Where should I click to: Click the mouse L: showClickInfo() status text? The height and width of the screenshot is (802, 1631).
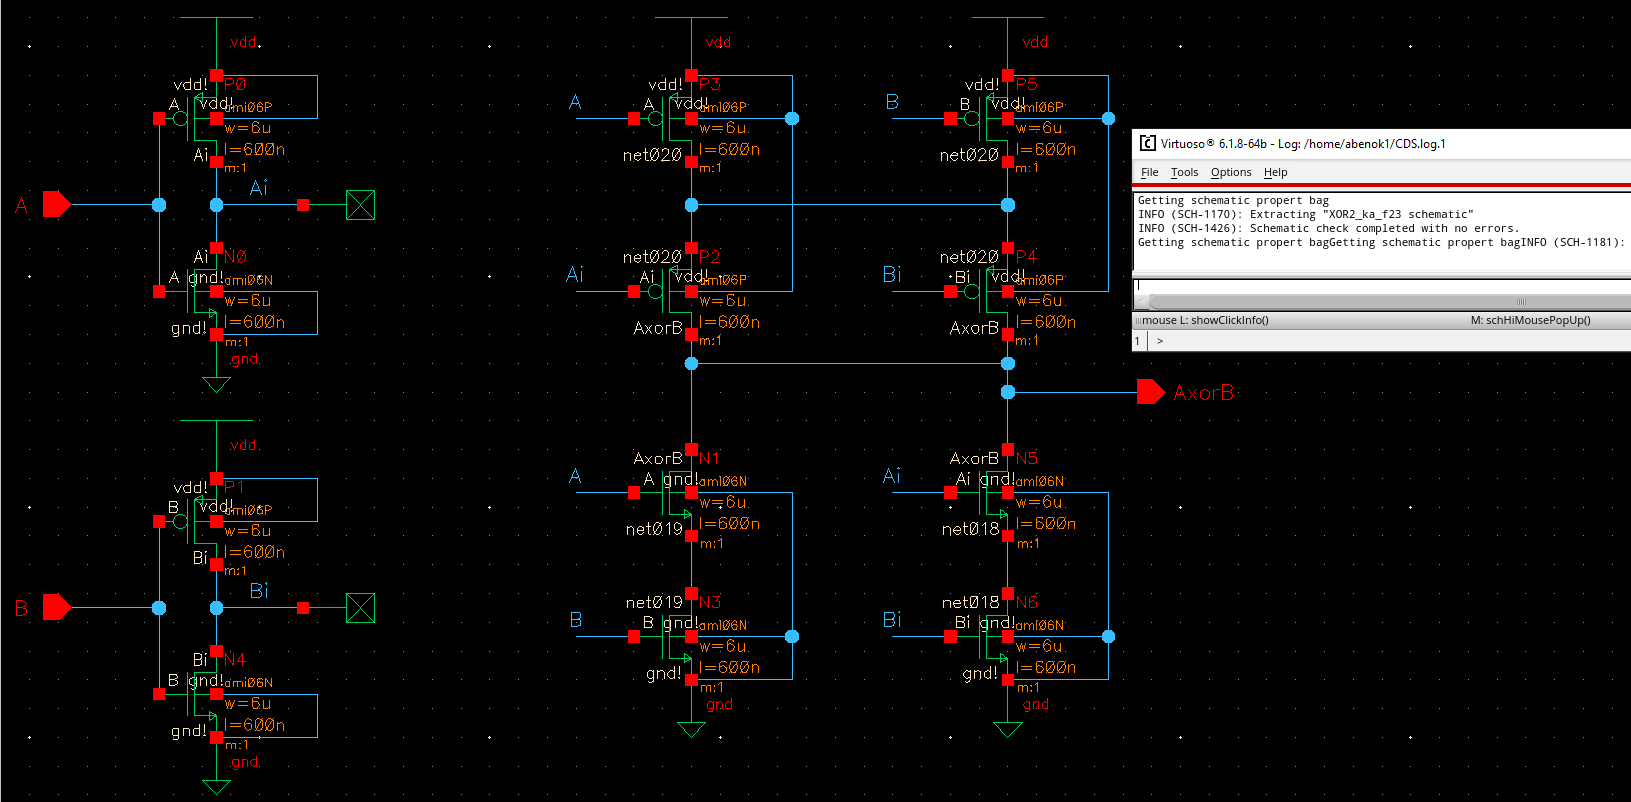1203,320
